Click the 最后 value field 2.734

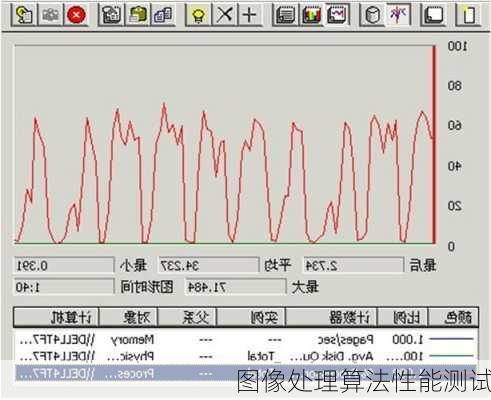tap(354, 266)
